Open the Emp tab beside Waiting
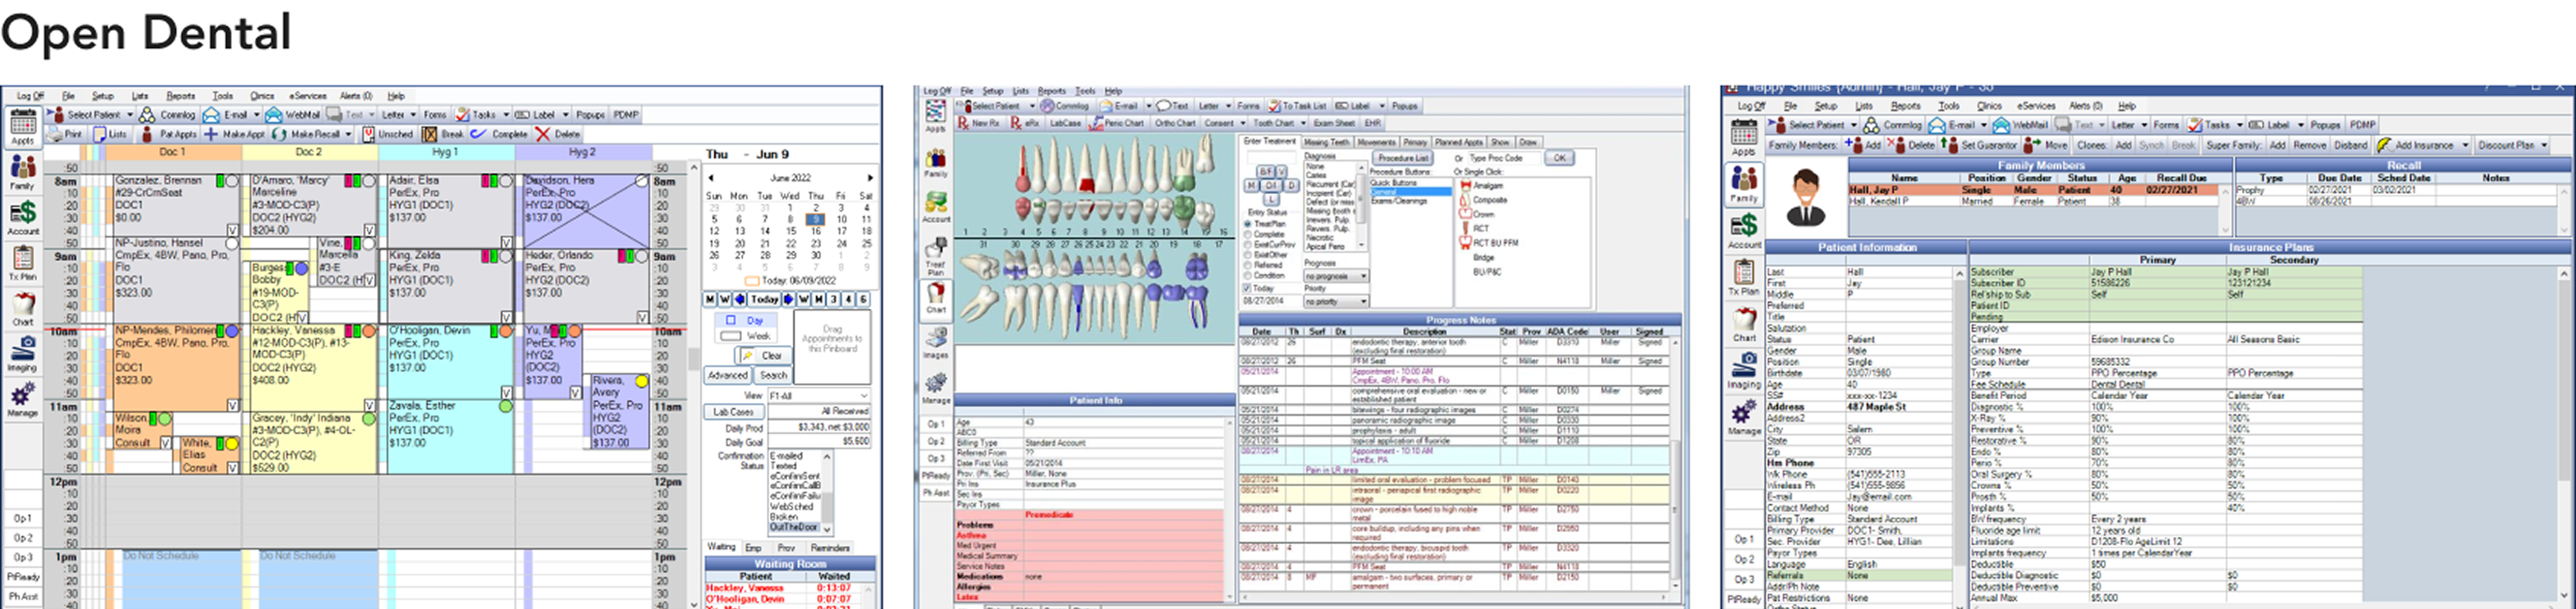 coord(753,548)
